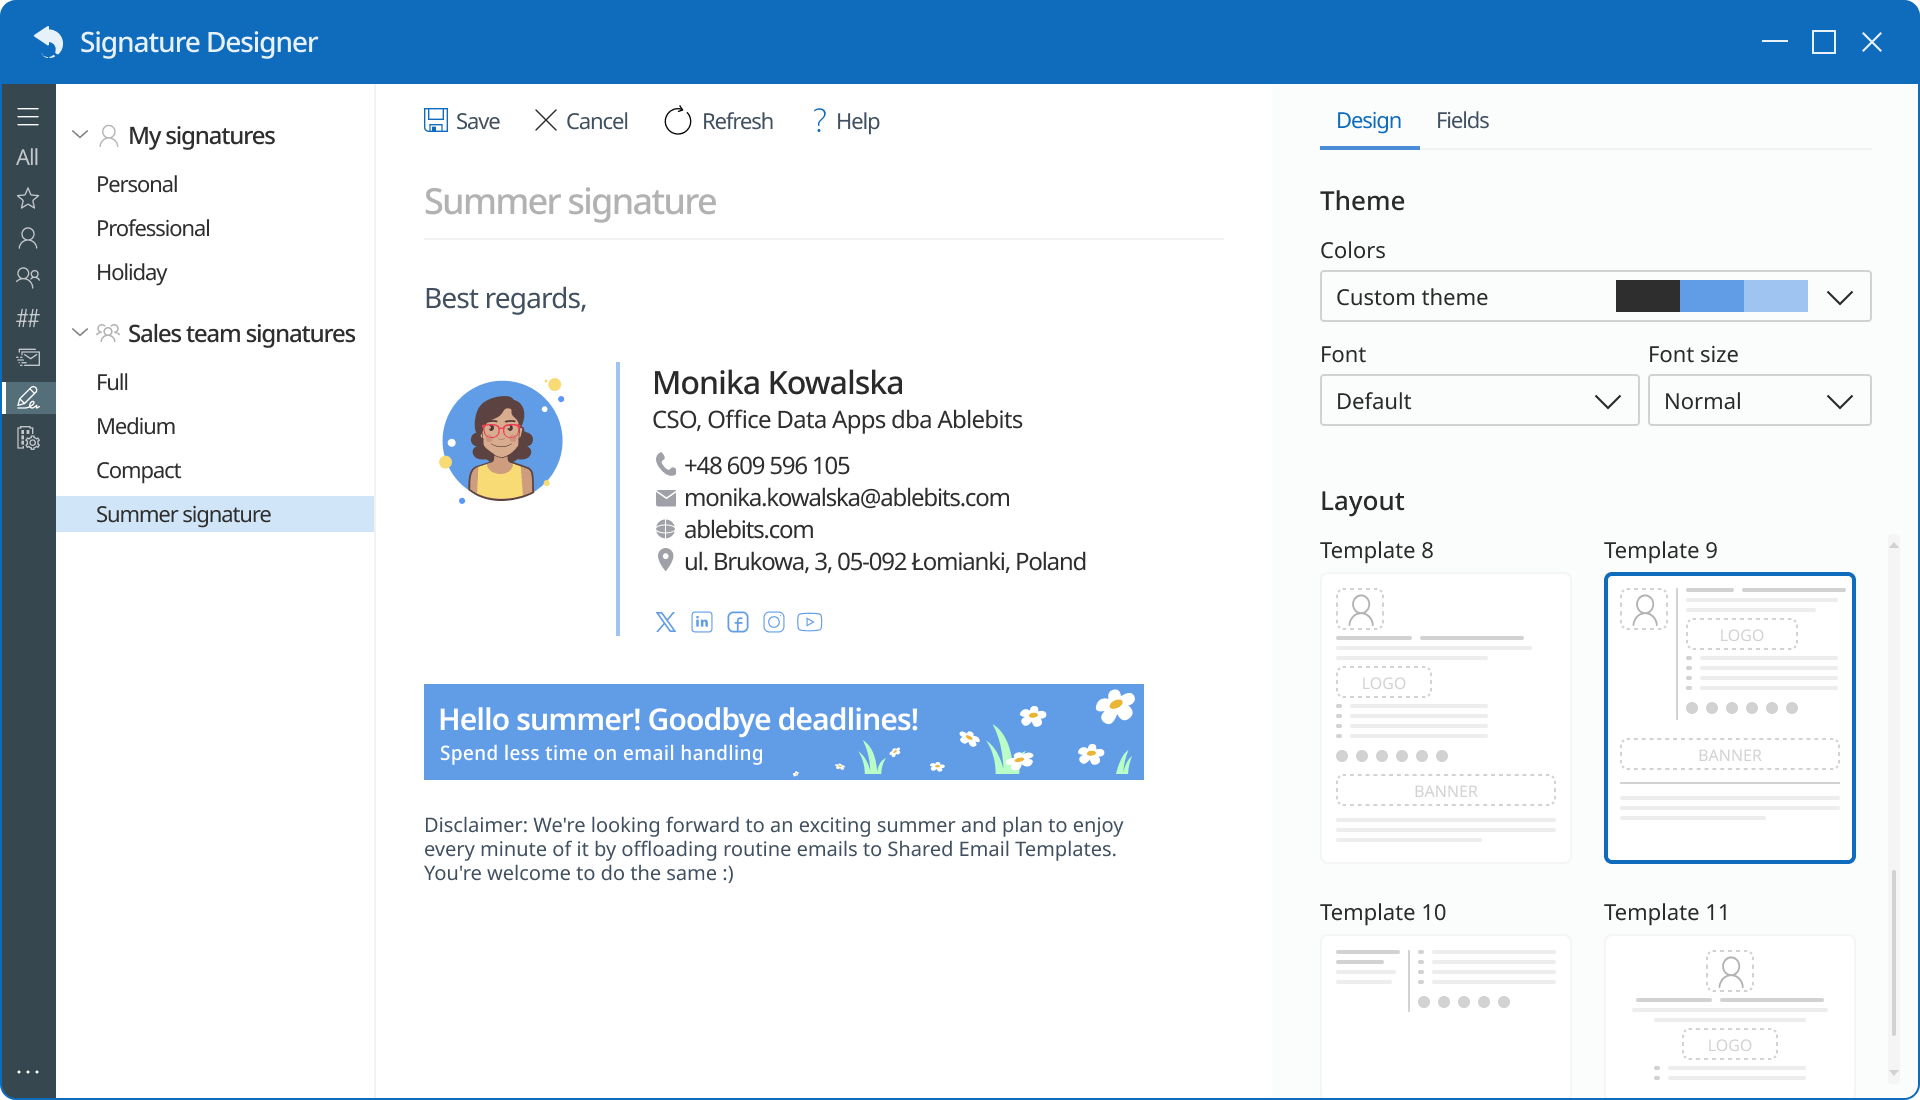Save the Summer signature
Screen dimensions: 1920x1100
(x=461, y=120)
